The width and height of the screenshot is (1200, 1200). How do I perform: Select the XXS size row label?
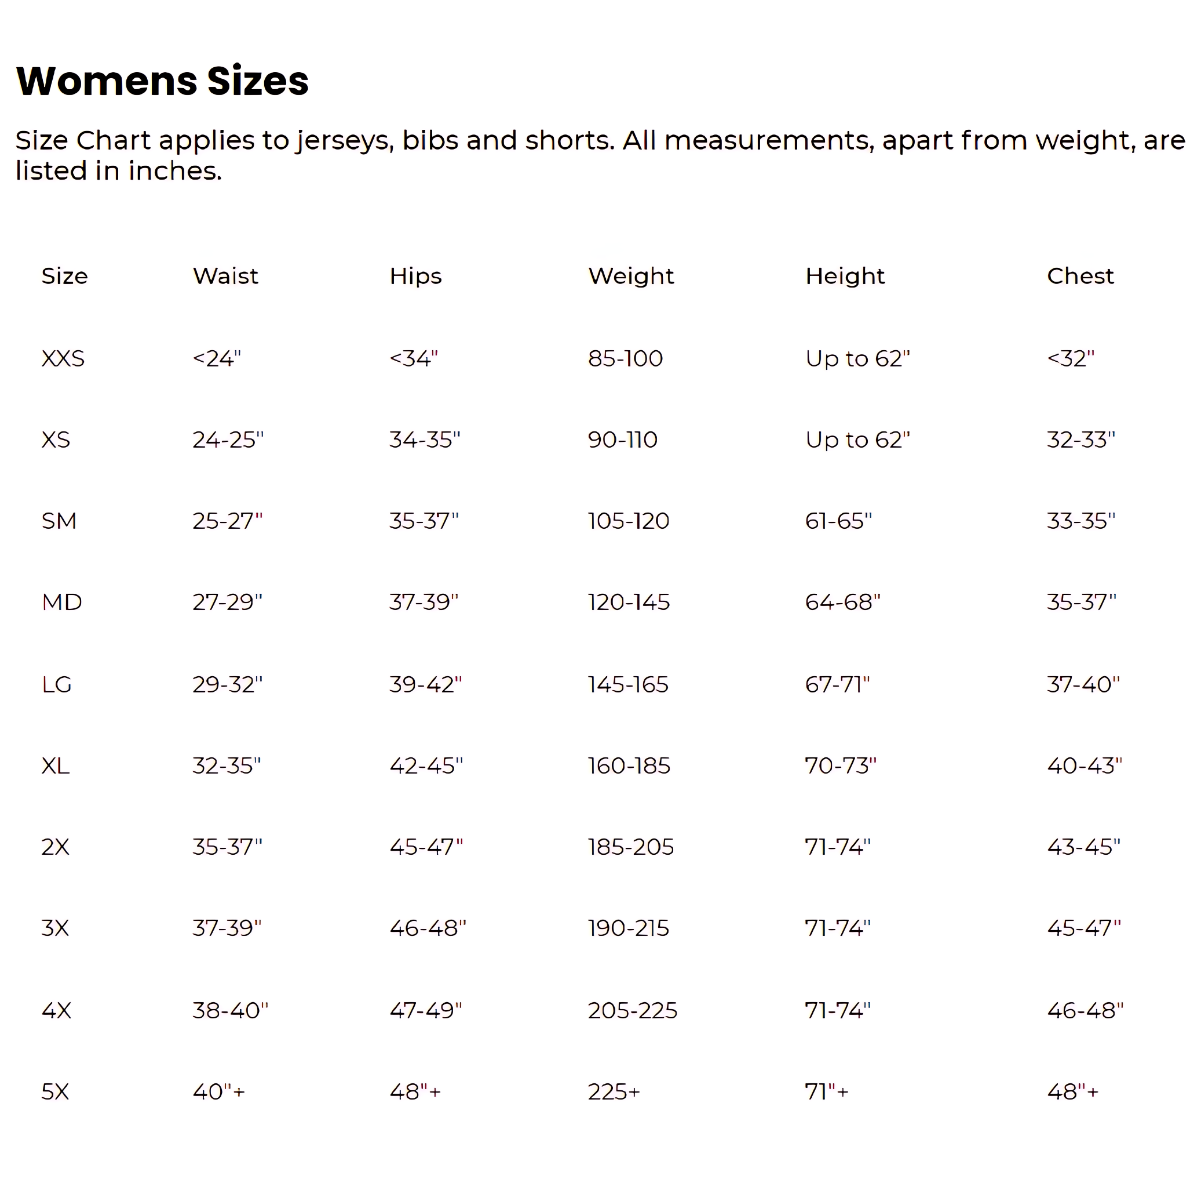click(x=63, y=358)
